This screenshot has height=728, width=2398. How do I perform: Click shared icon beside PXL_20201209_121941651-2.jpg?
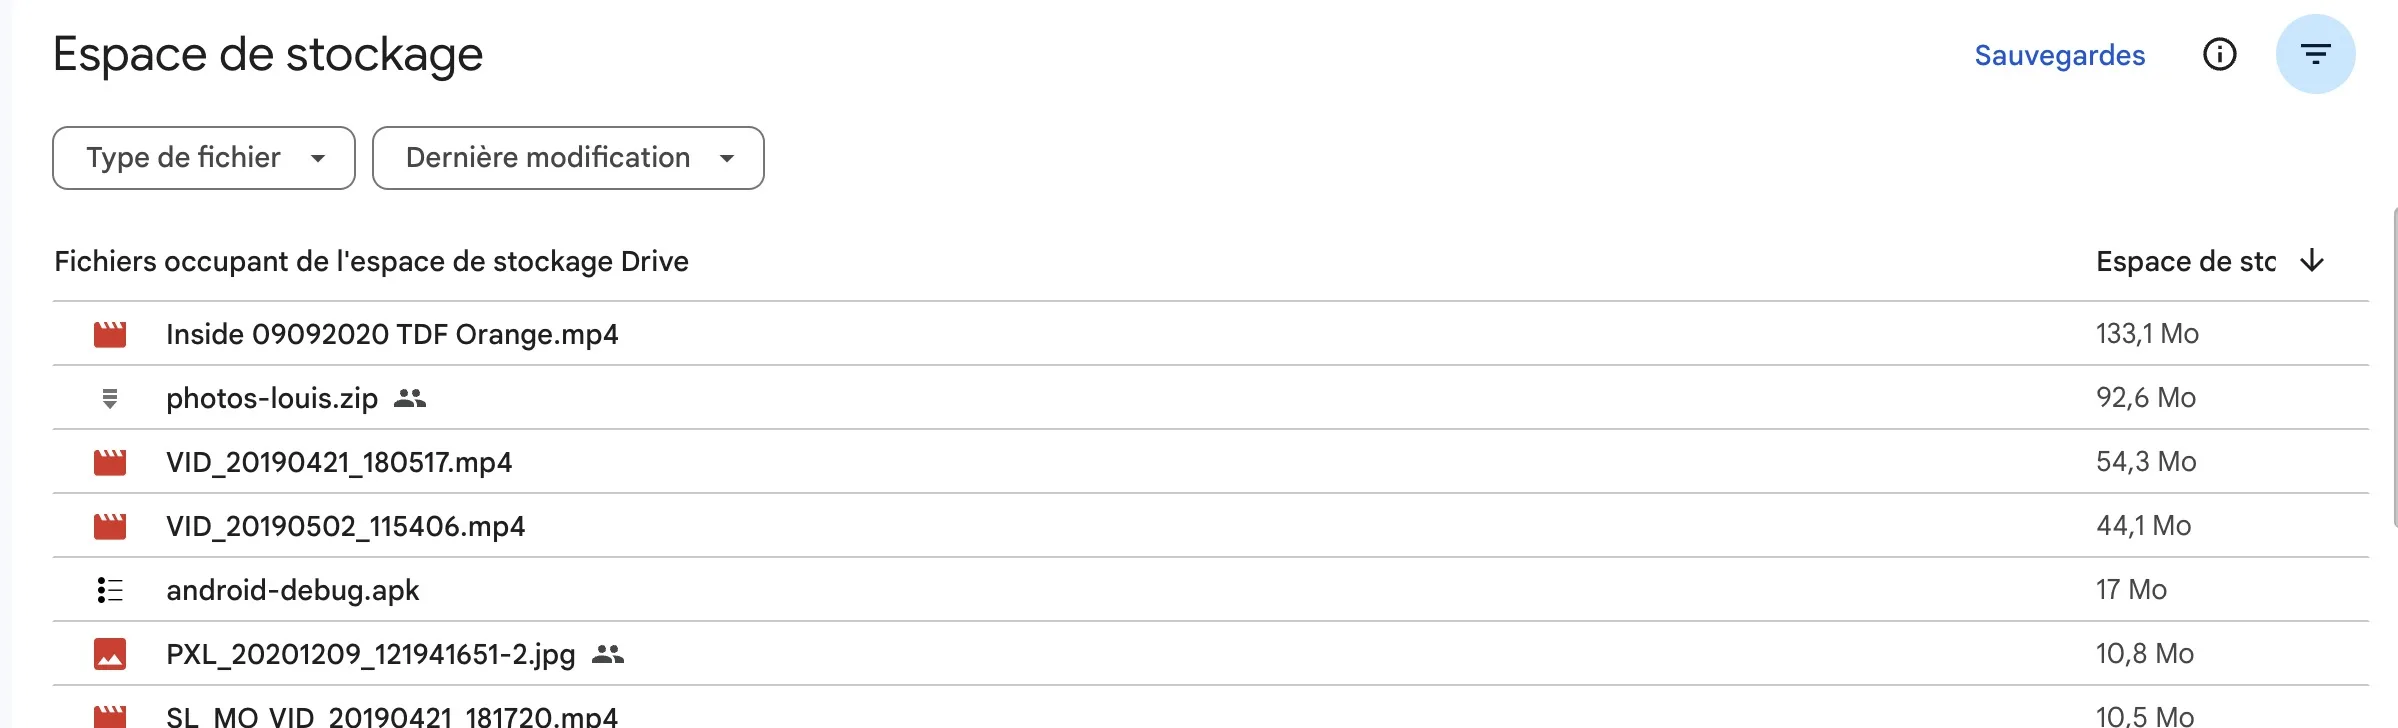(x=608, y=654)
